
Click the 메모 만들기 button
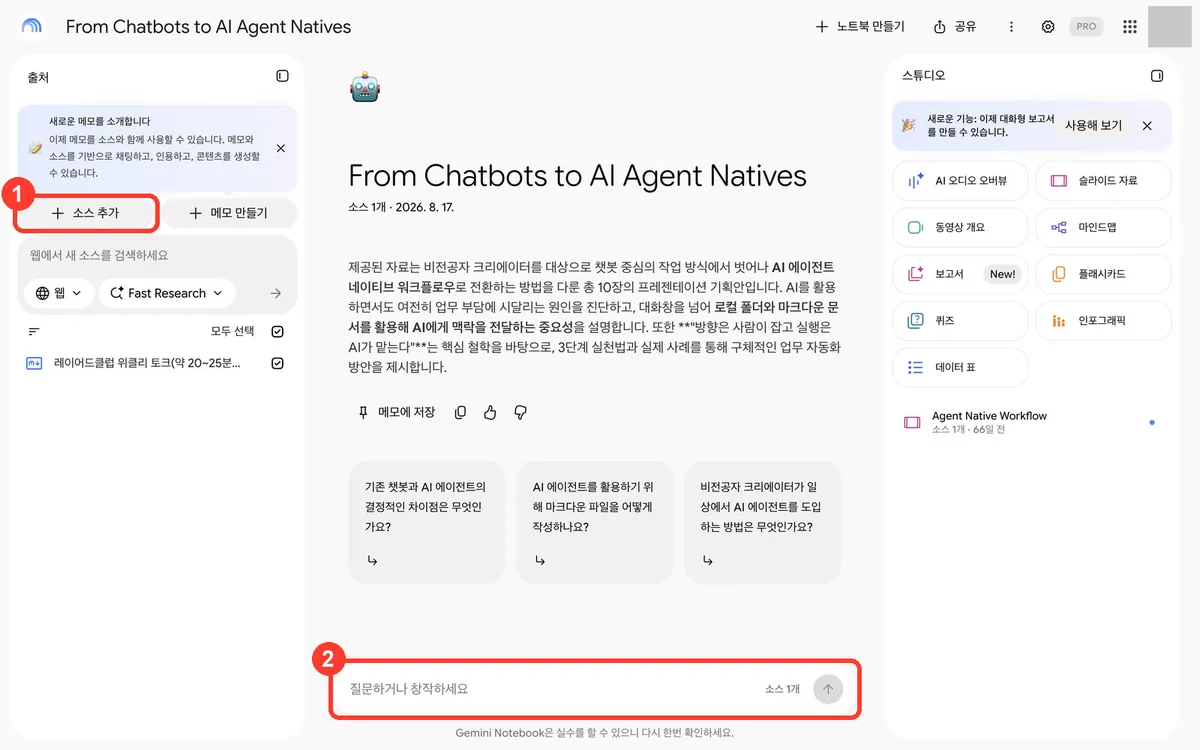click(x=229, y=213)
